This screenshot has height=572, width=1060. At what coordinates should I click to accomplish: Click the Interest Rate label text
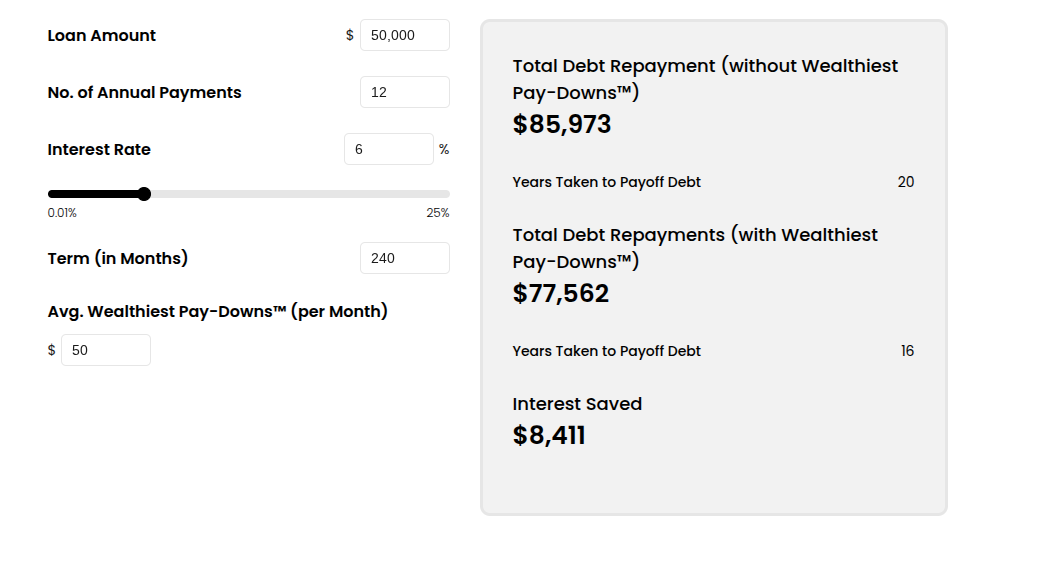pos(99,149)
